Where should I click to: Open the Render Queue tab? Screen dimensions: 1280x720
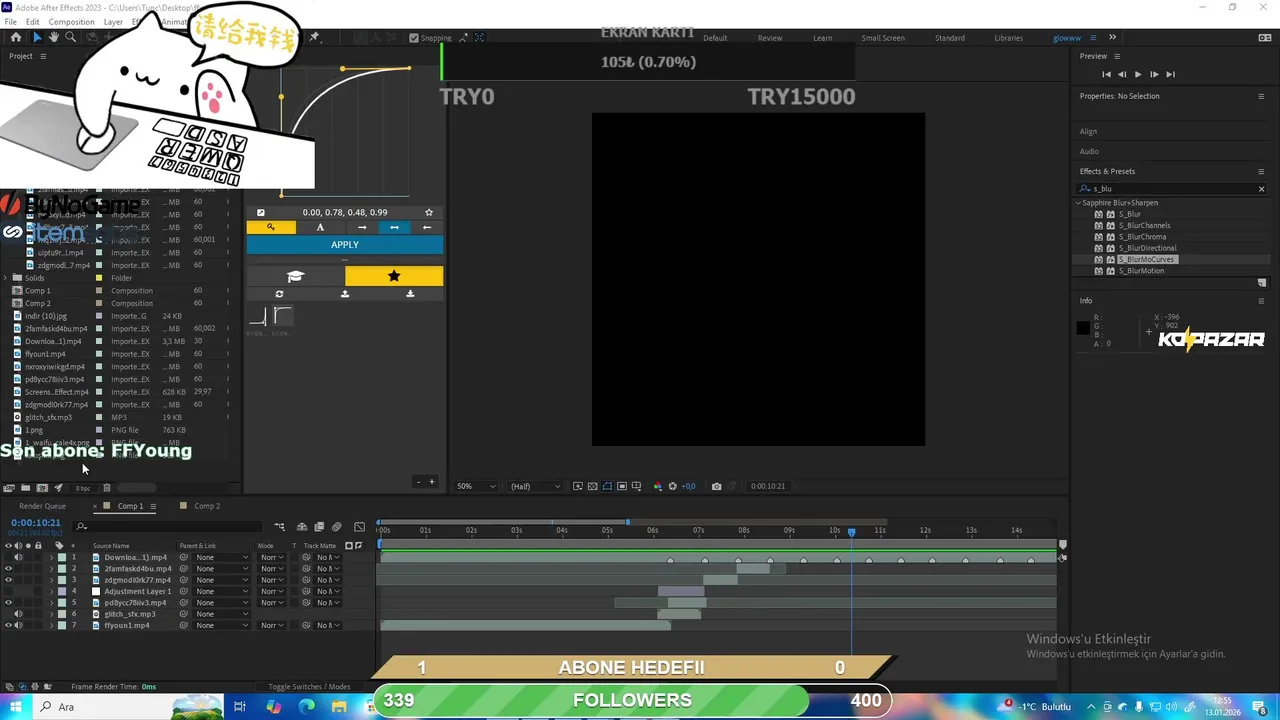(42, 506)
